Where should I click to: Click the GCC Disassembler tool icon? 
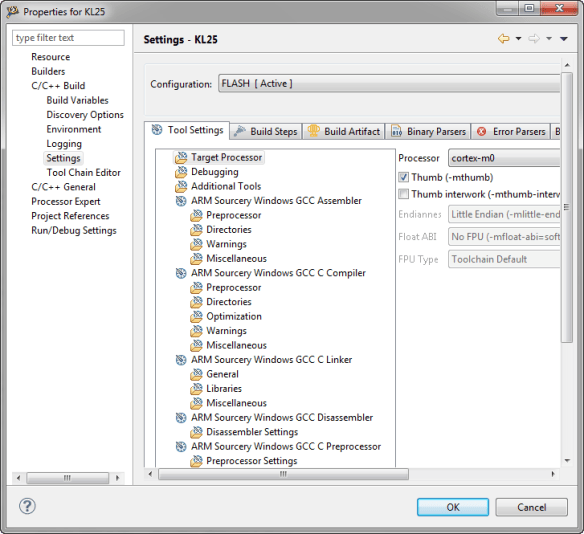181,418
